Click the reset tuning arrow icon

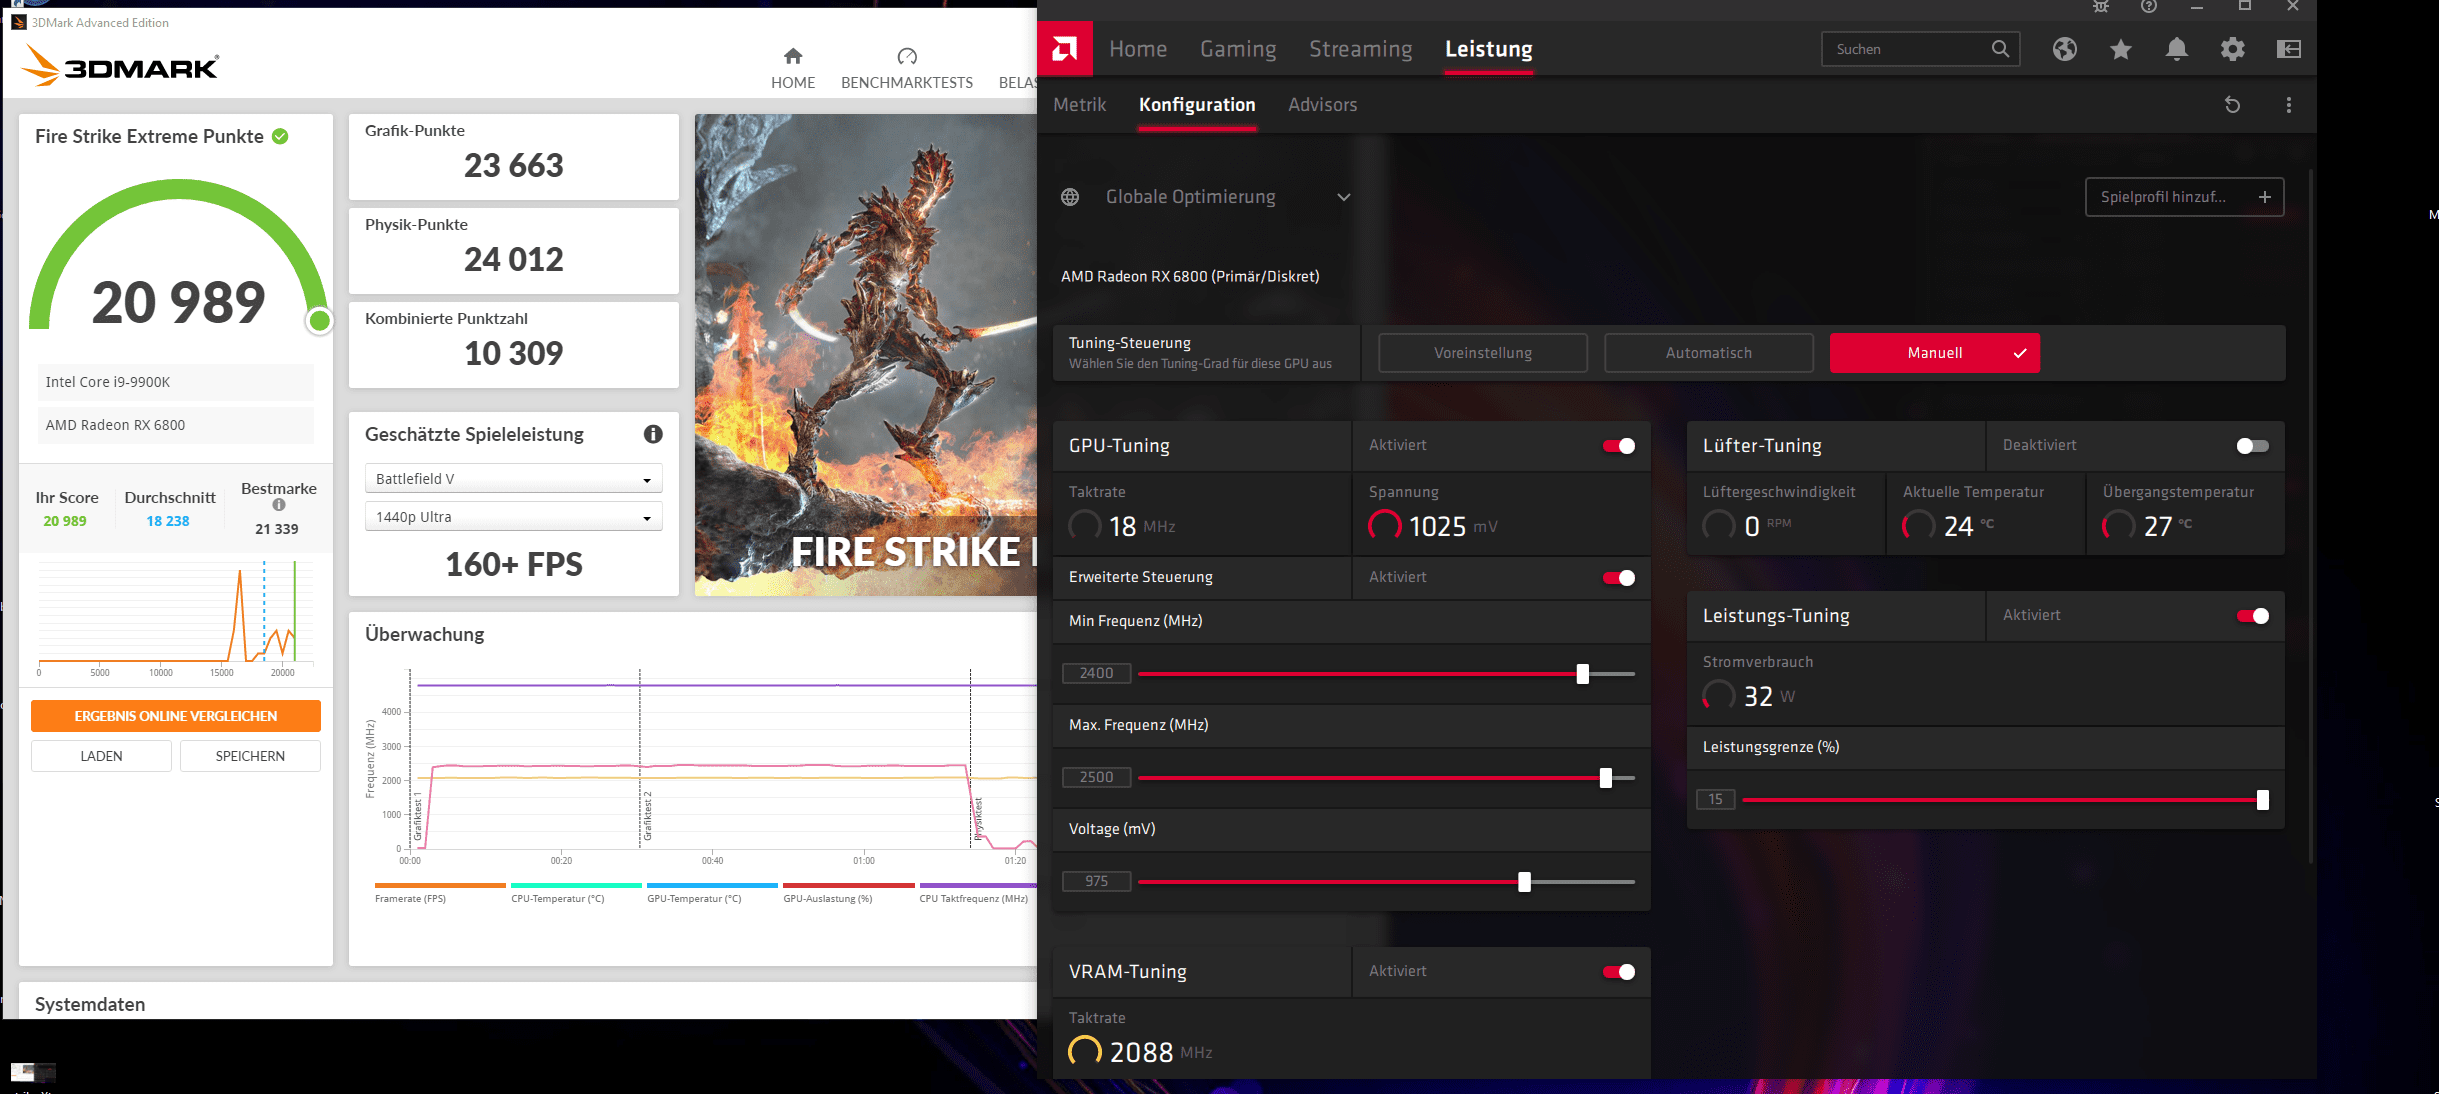pyautogui.click(x=2232, y=105)
